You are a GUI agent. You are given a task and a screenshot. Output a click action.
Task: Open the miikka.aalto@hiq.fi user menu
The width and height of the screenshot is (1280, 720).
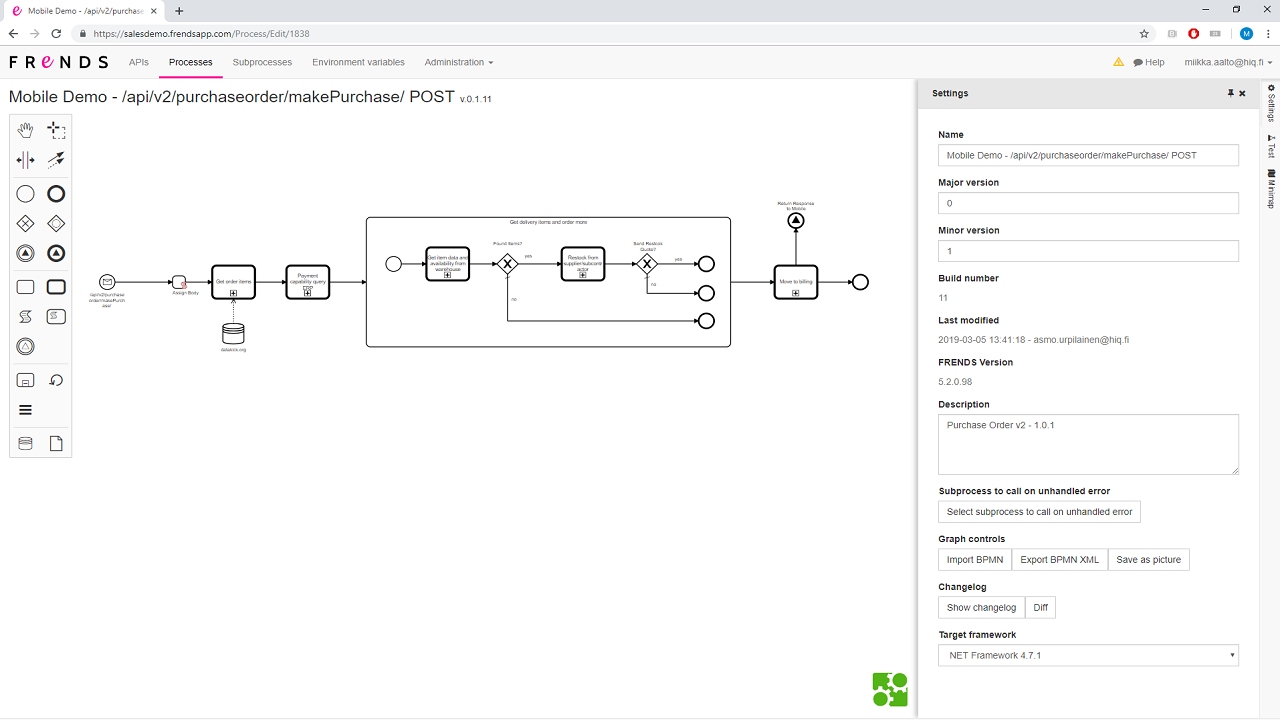(1228, 62)
